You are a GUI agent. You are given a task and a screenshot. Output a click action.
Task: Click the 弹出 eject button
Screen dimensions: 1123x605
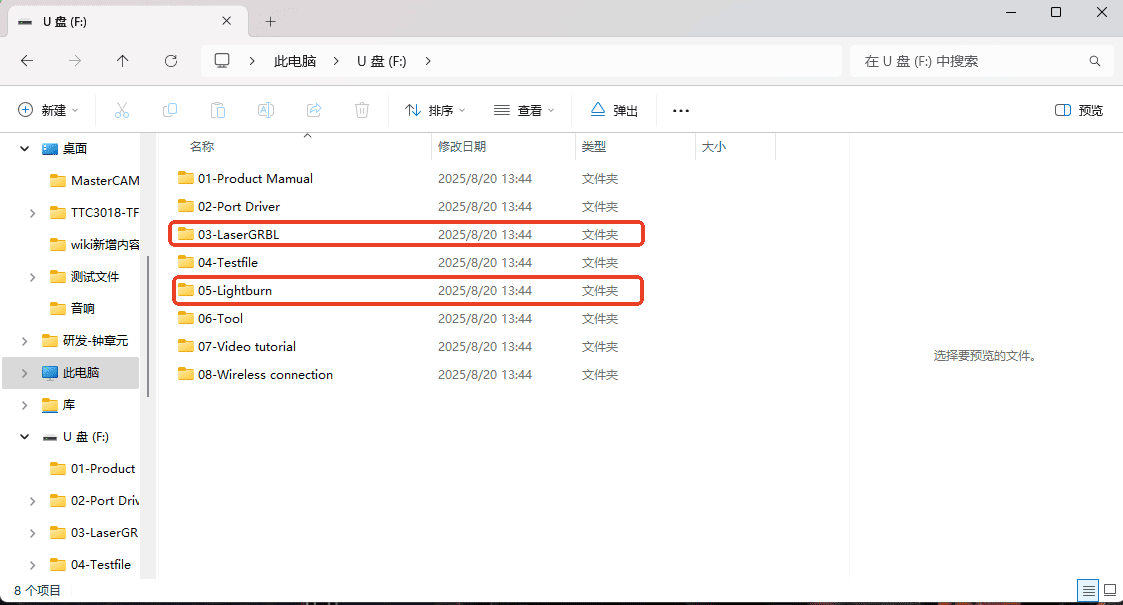point(614,110)
